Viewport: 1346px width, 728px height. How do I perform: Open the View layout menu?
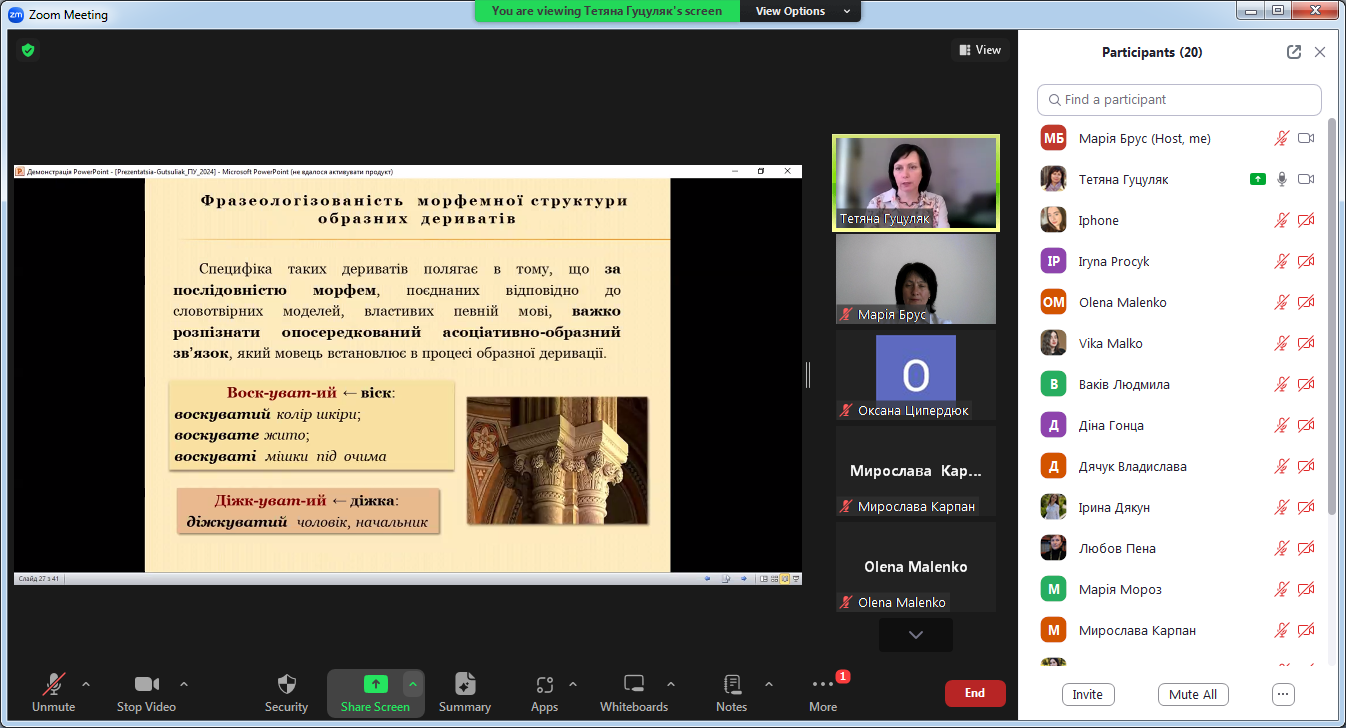979,50
